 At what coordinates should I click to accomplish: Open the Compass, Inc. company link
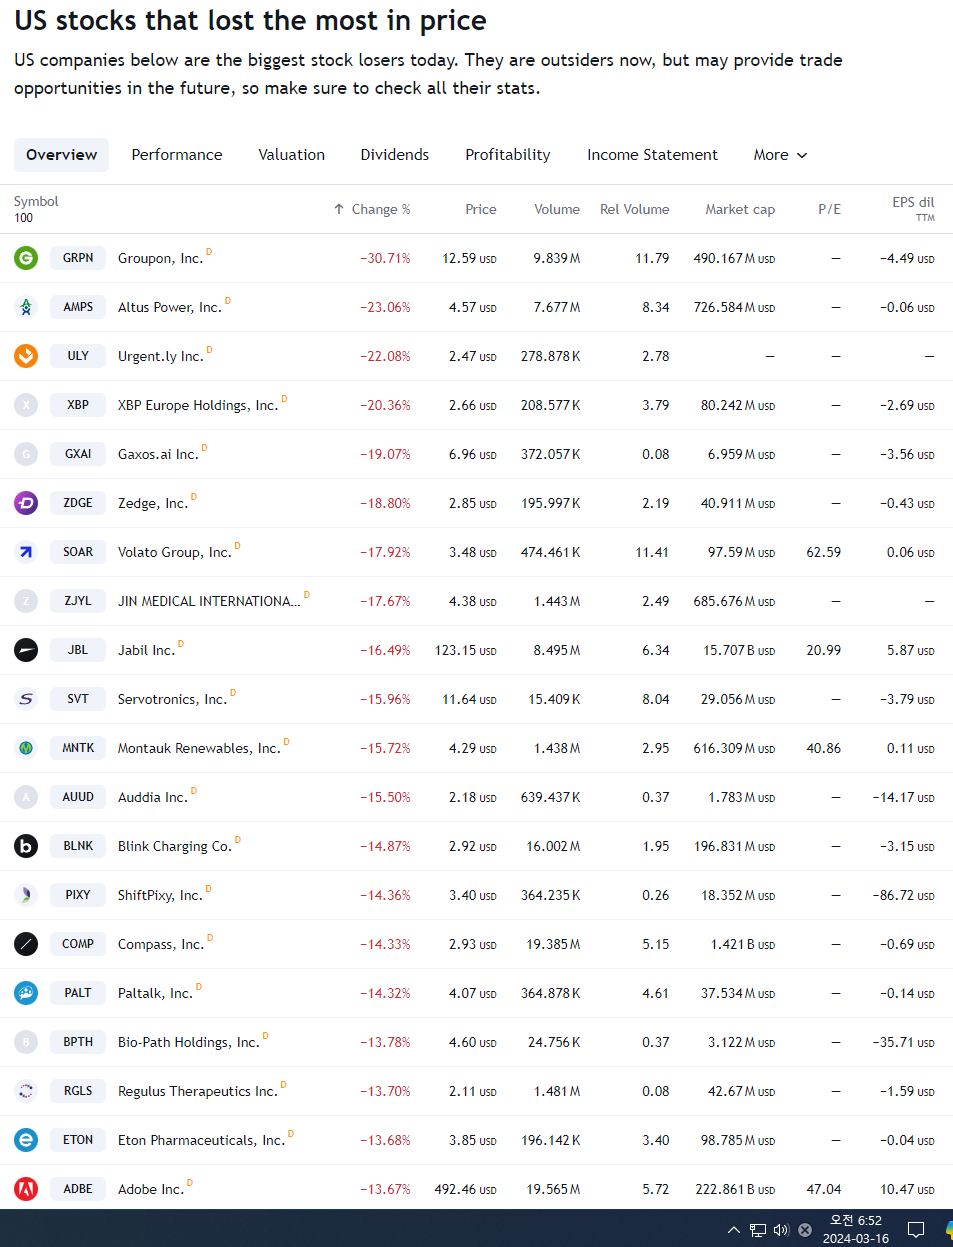pos(161,944)
